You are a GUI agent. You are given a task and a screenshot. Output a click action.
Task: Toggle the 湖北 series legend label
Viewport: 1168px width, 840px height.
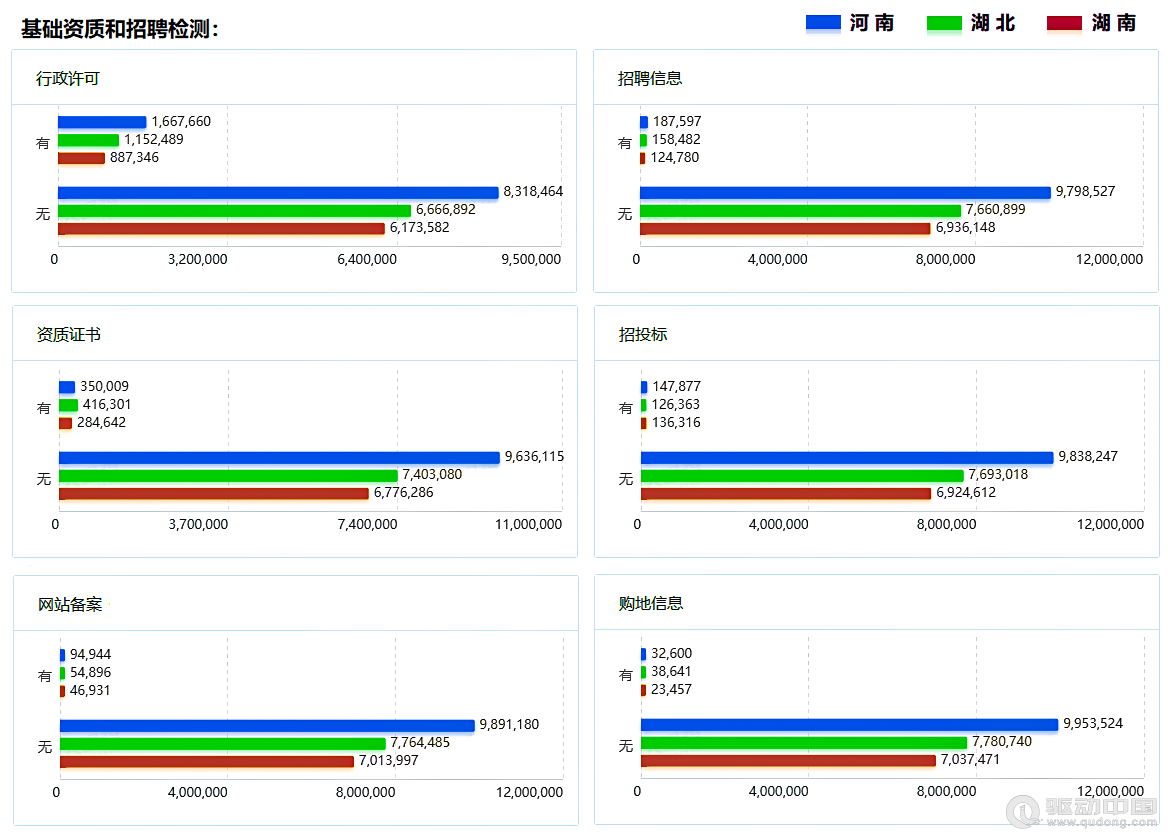[x=993, y=23]
